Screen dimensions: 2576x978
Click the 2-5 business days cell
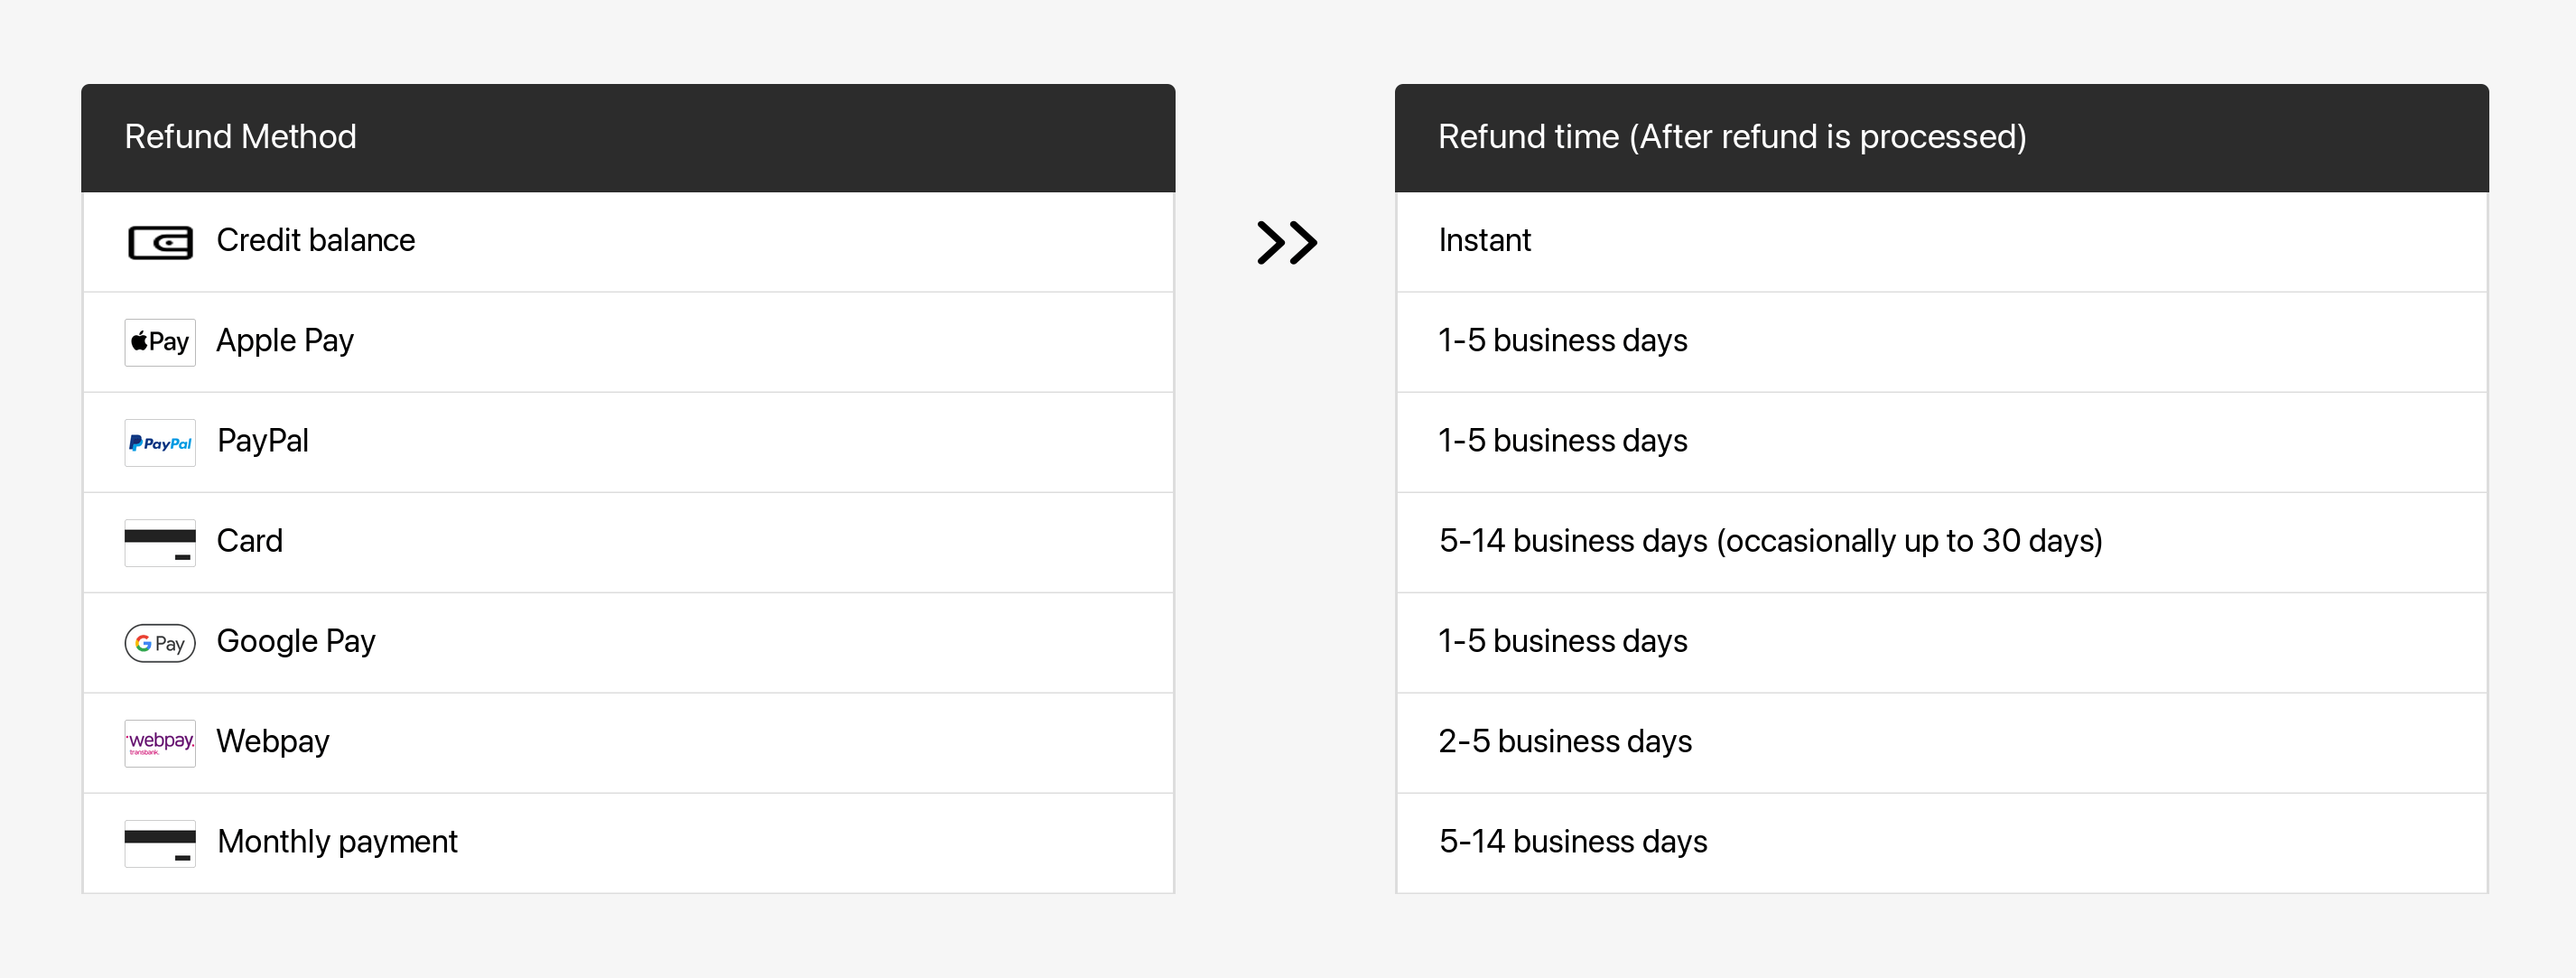click(1941, 743)
